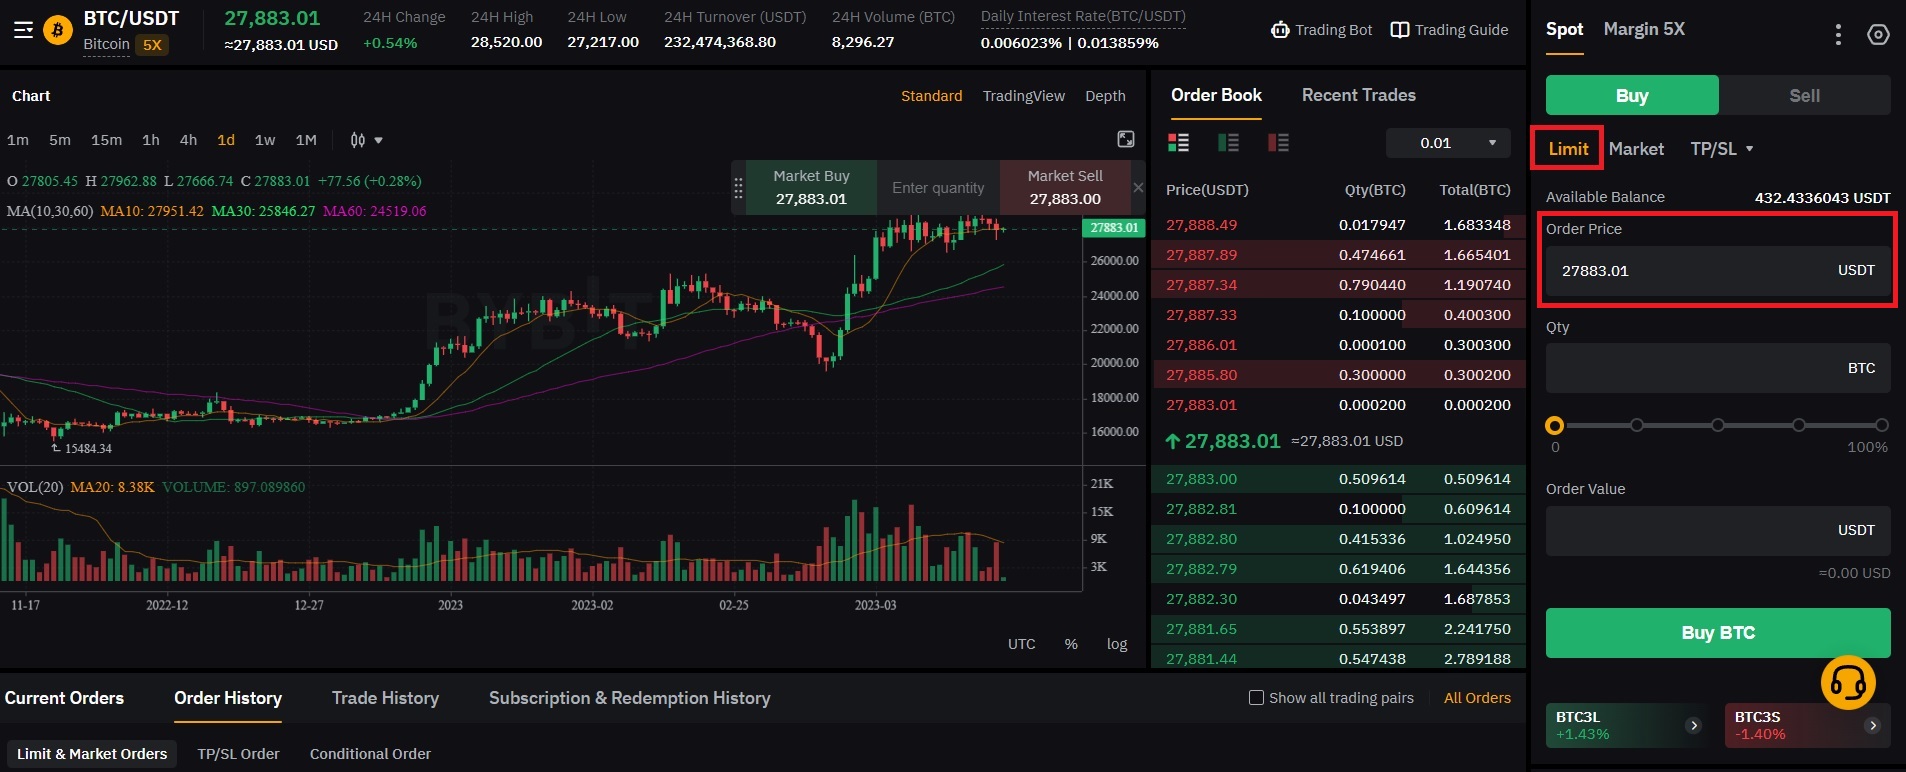Click the Order Value USDT field
The height and width of the screenshot is (772, 1906).
[1718, 531]
